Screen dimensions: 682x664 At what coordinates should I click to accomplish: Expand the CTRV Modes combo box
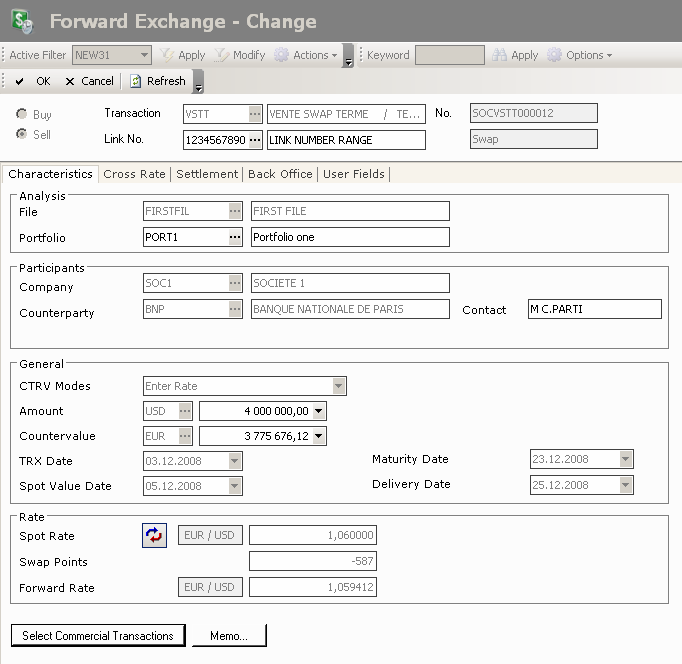[339, 386]
